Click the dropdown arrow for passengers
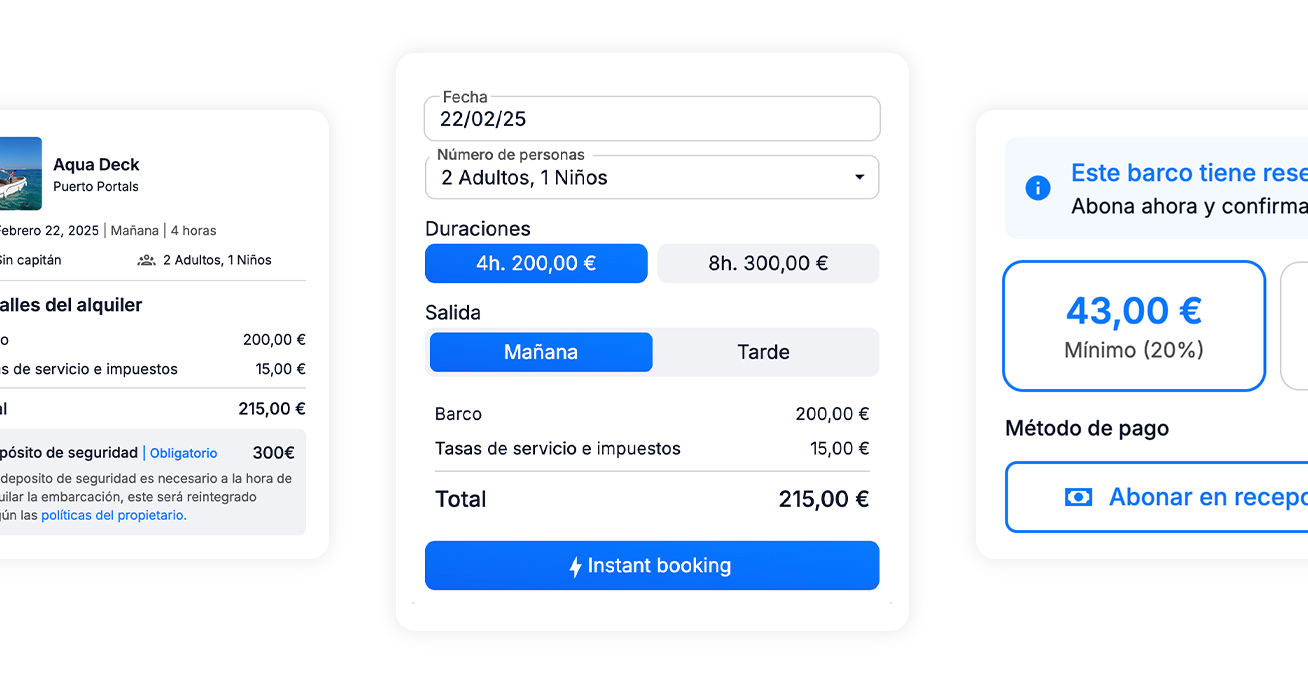This screenshot has height=688, width=1308. click(x=859, y=178)
